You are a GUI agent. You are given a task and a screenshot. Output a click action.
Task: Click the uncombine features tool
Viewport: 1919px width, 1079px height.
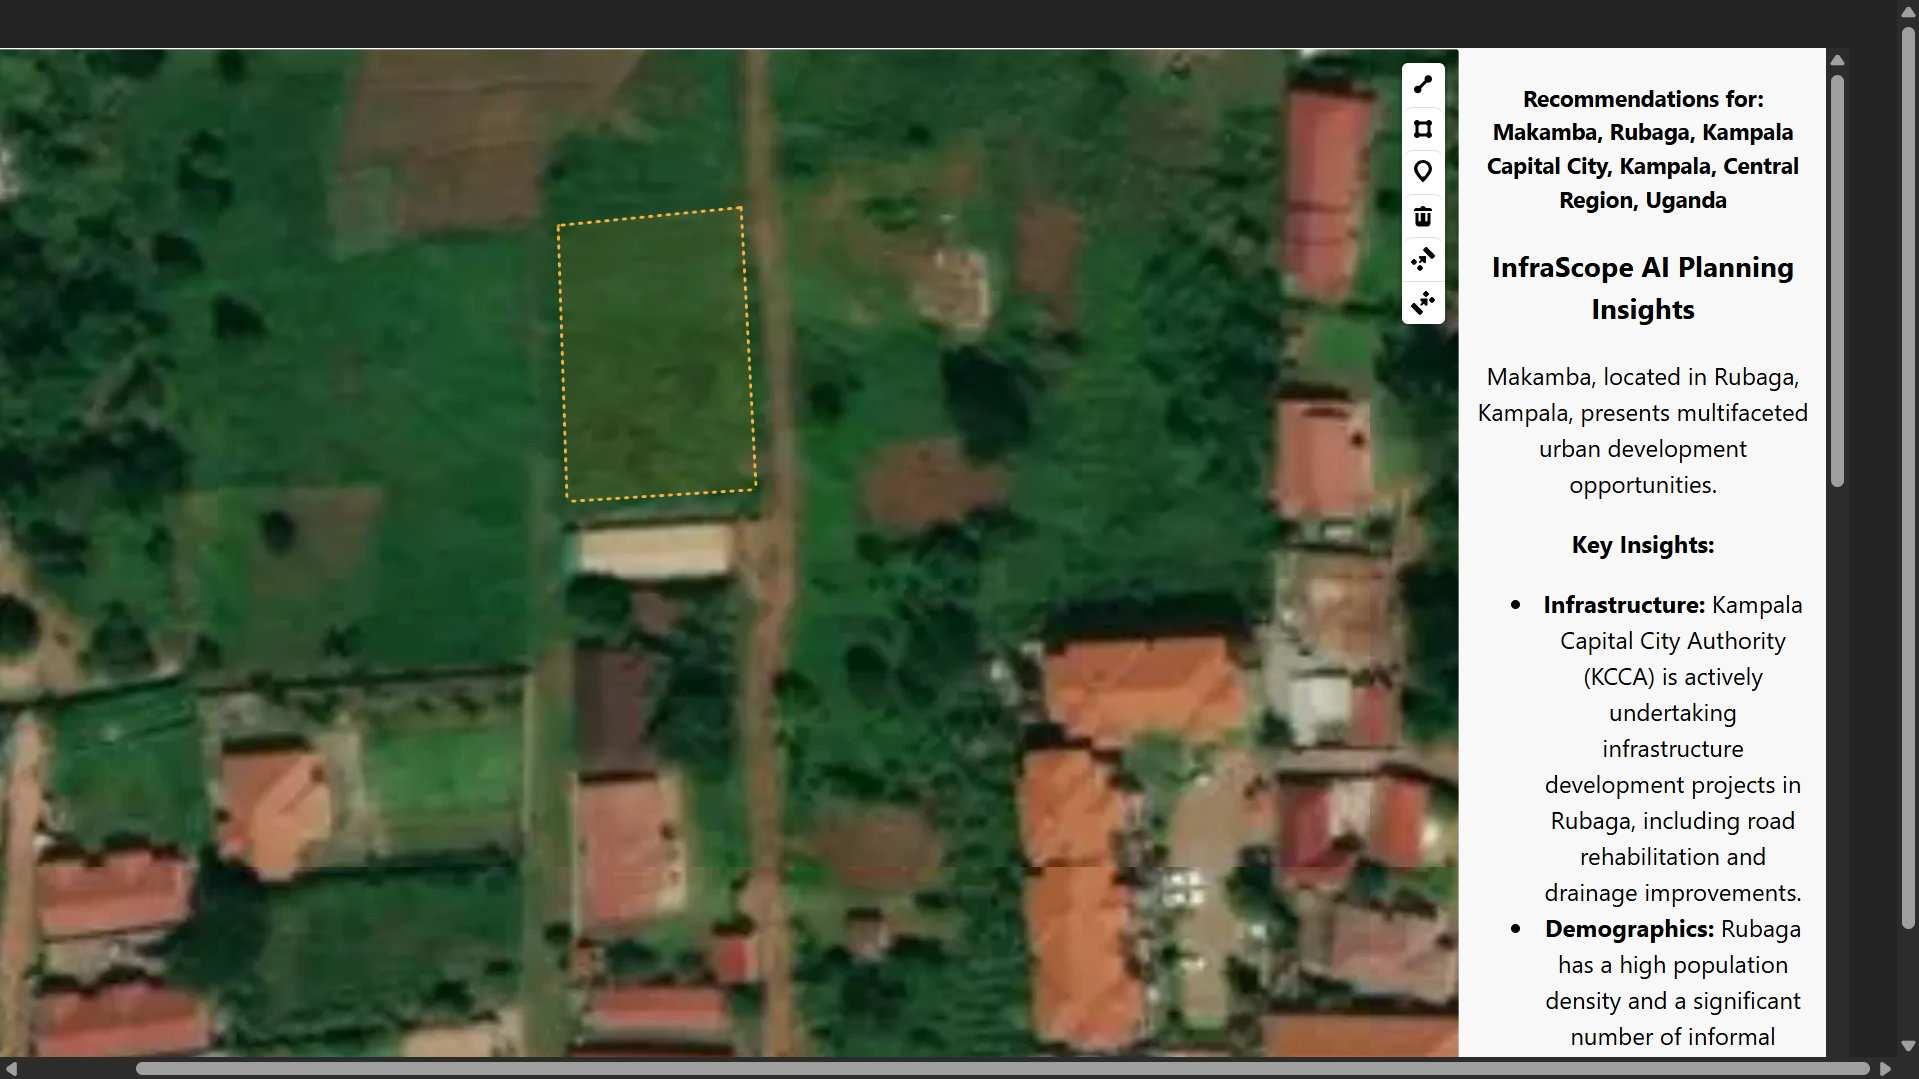point(1423,302)
